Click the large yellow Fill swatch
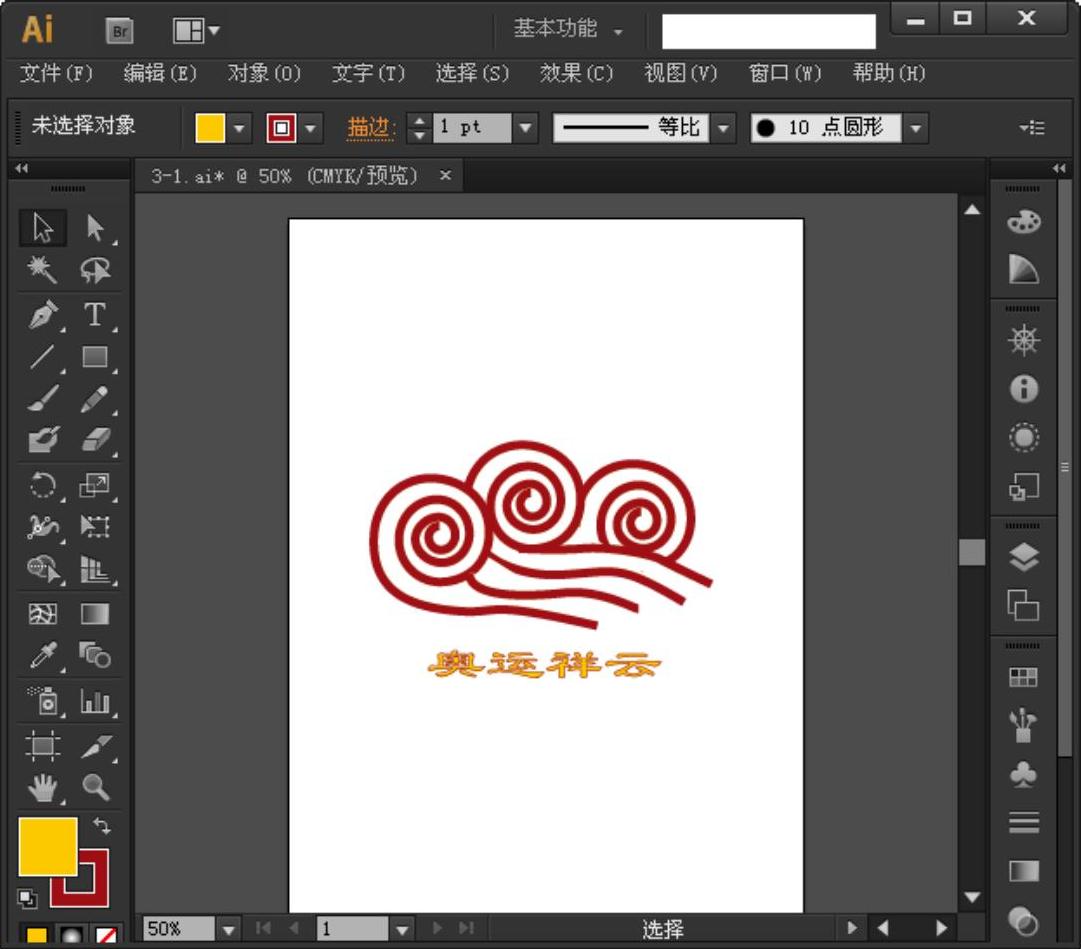Viewport: 1081px width, 949px height. point(48,847)
